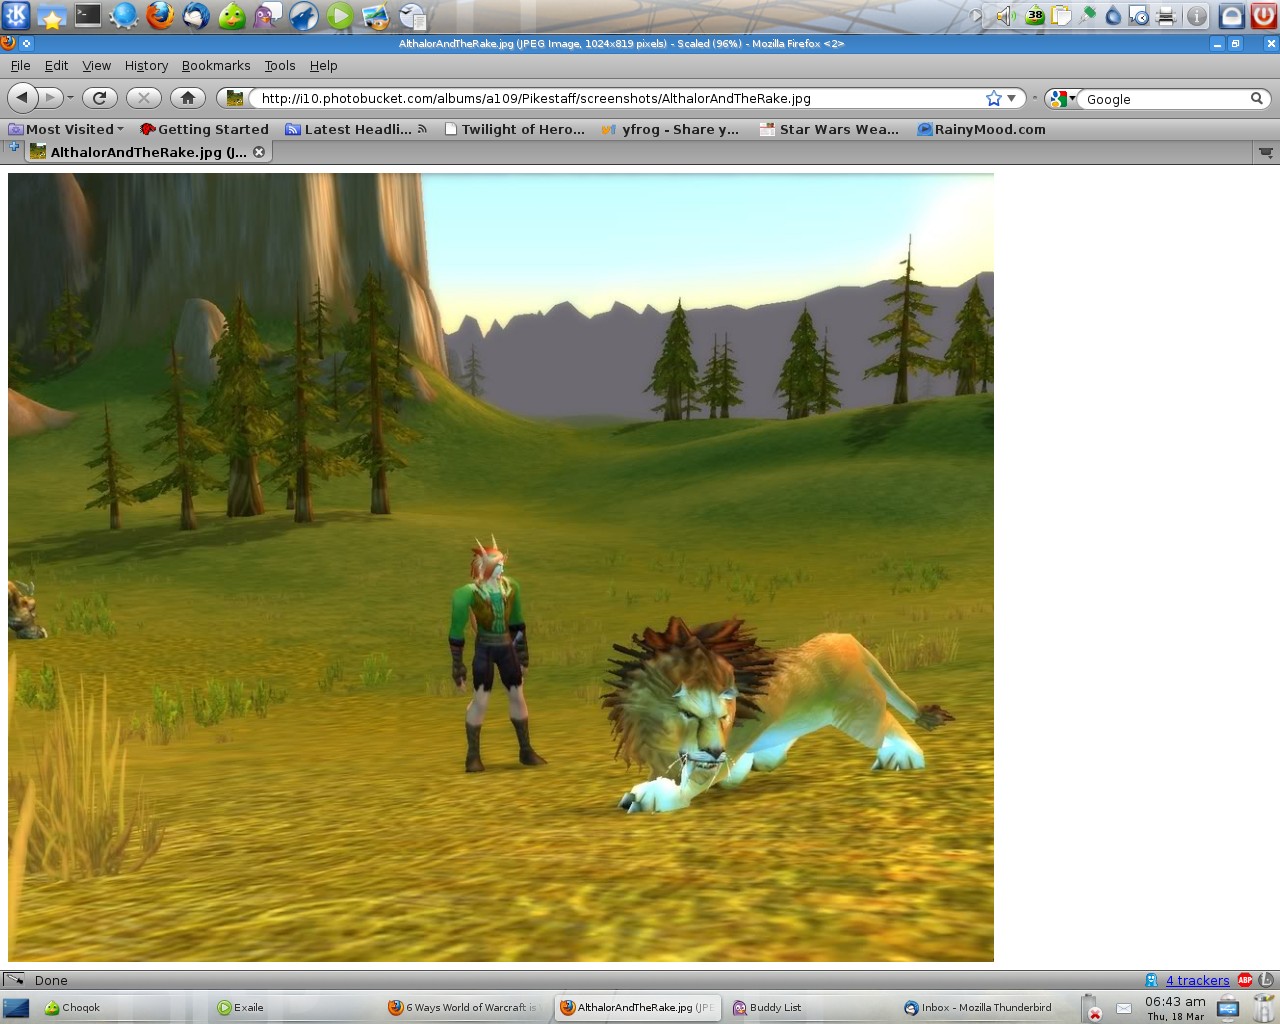Open the History menu

pos(146,65)
